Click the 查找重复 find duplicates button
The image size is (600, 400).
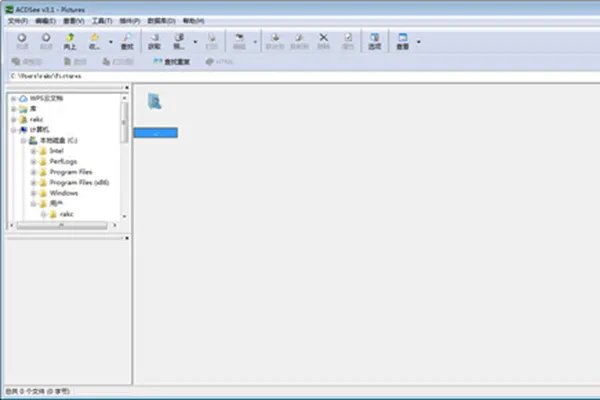[x=171, y=62]
